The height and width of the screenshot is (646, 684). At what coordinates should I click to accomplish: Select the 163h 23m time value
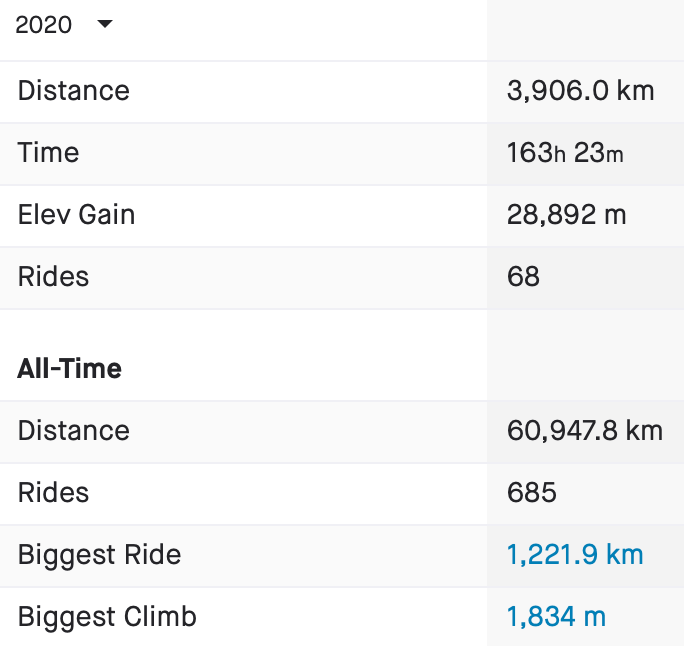tap(565, 153)
